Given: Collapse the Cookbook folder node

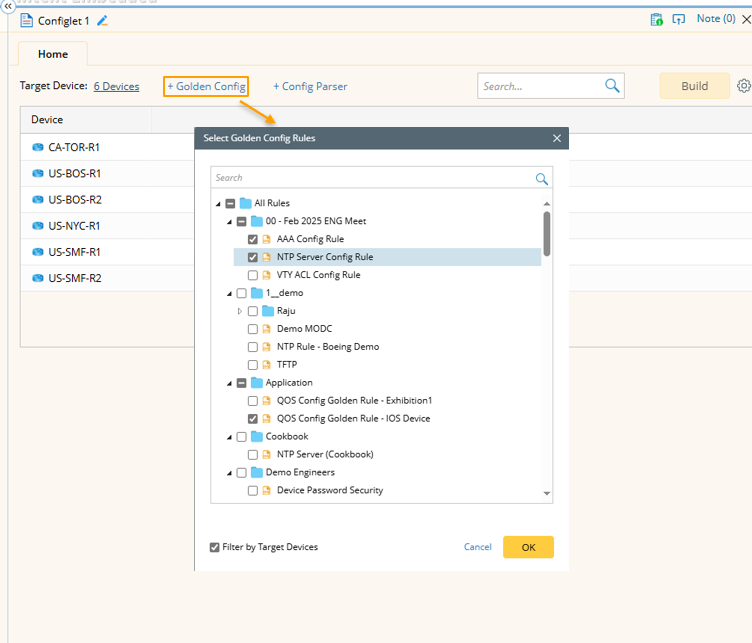Looking at the screenshot, I should pos(229,437).
